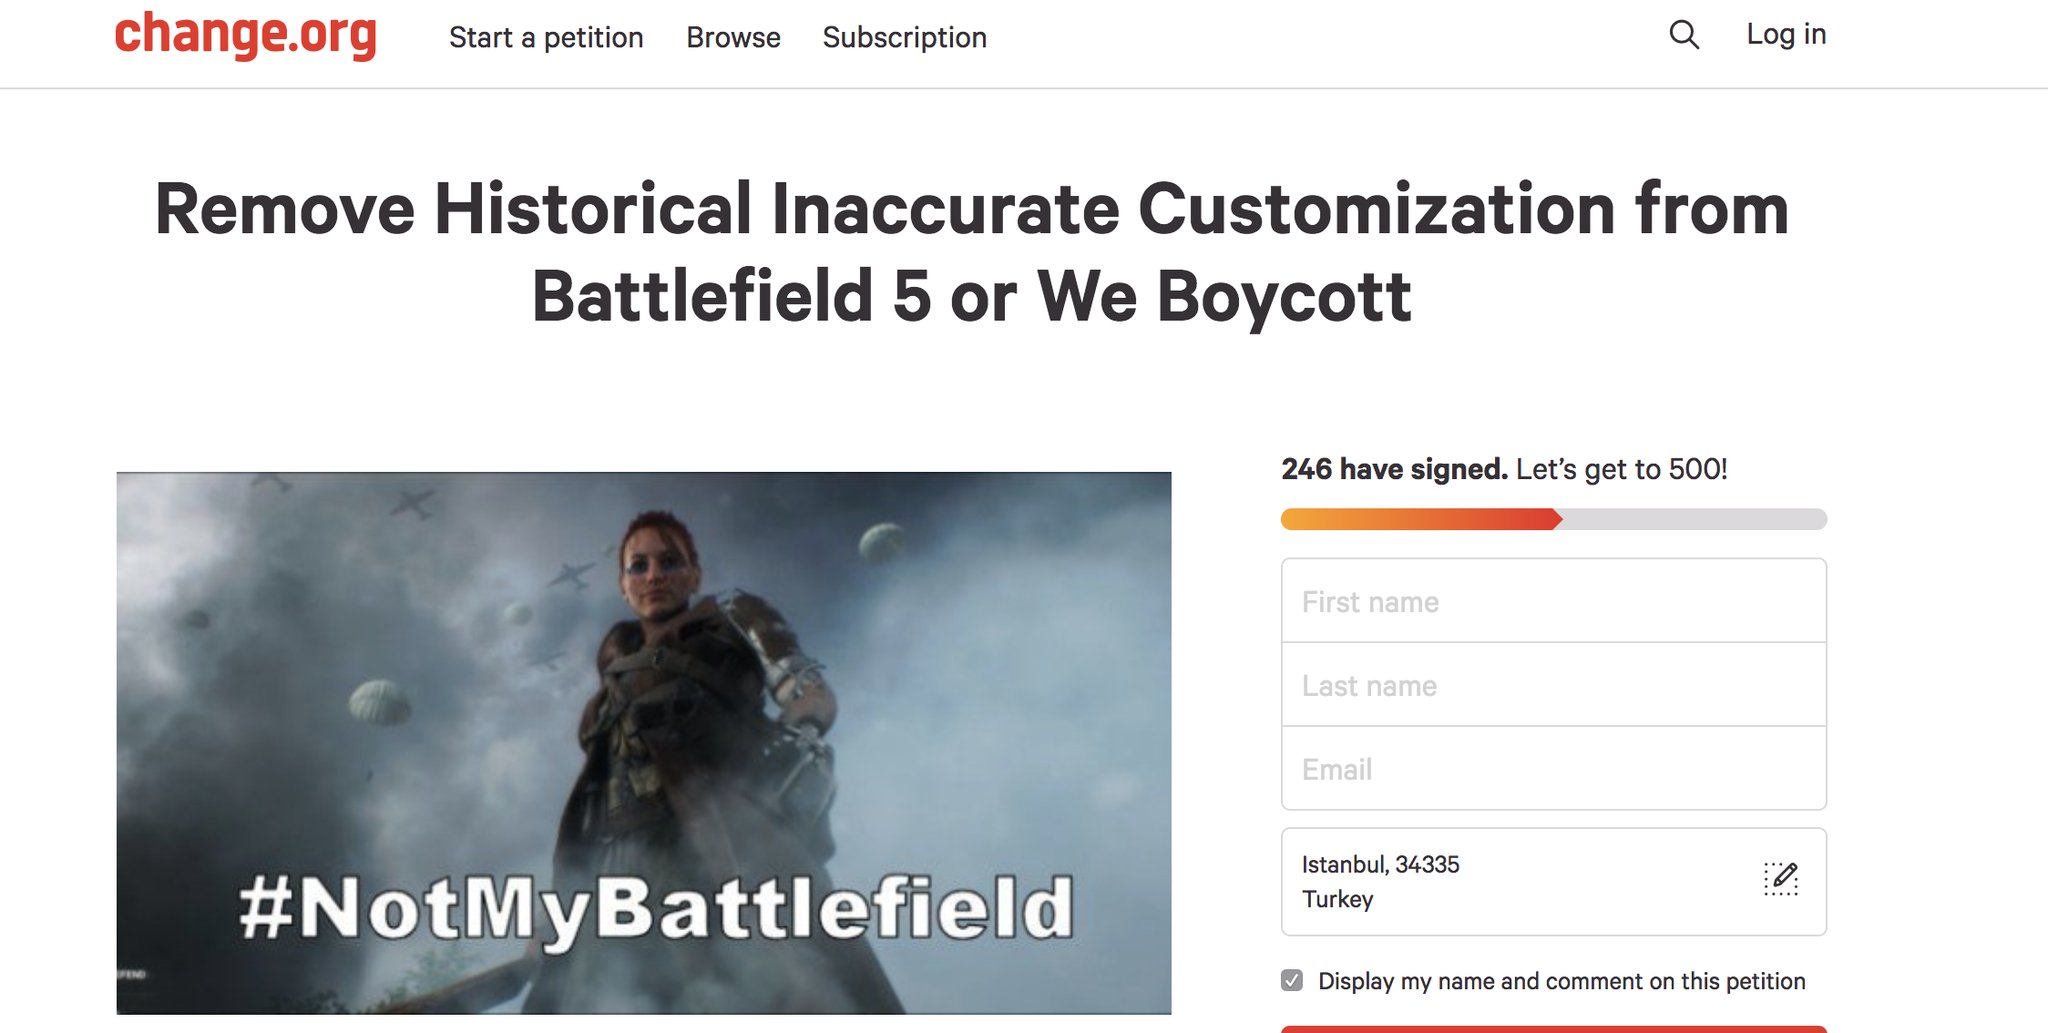Focus the Last name field
Screen dimensions: 2048x1033
pyautogui.click(x=1553, y=686)
